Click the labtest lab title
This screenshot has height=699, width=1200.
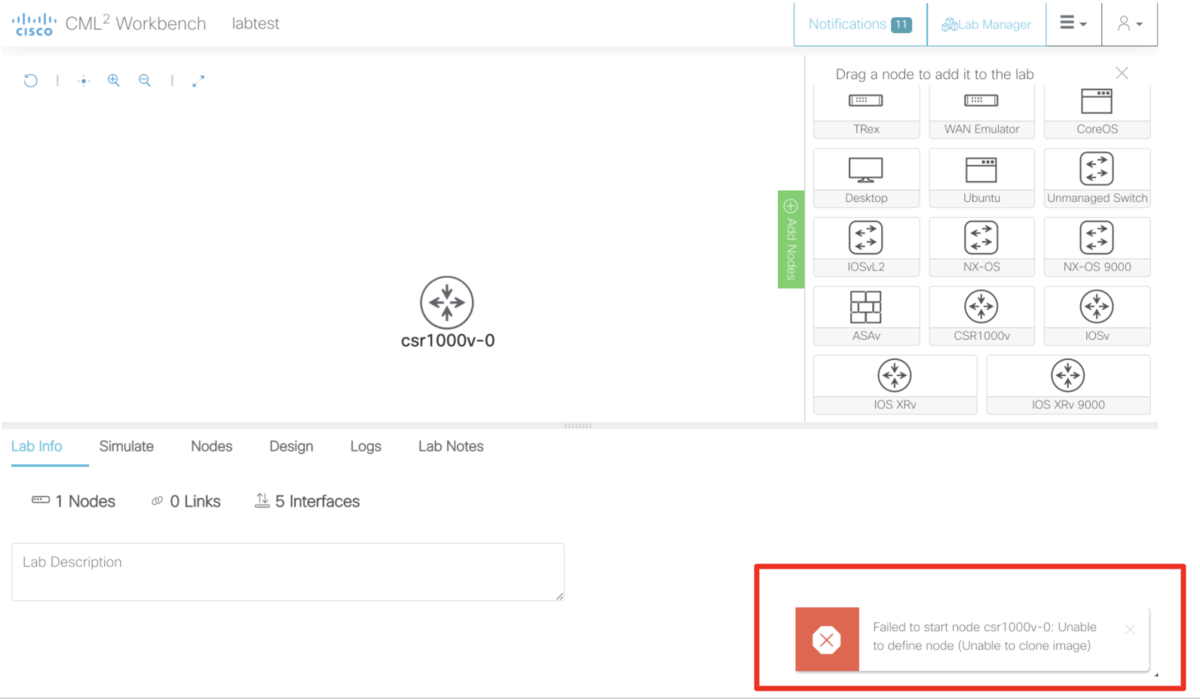pos(256,24)
